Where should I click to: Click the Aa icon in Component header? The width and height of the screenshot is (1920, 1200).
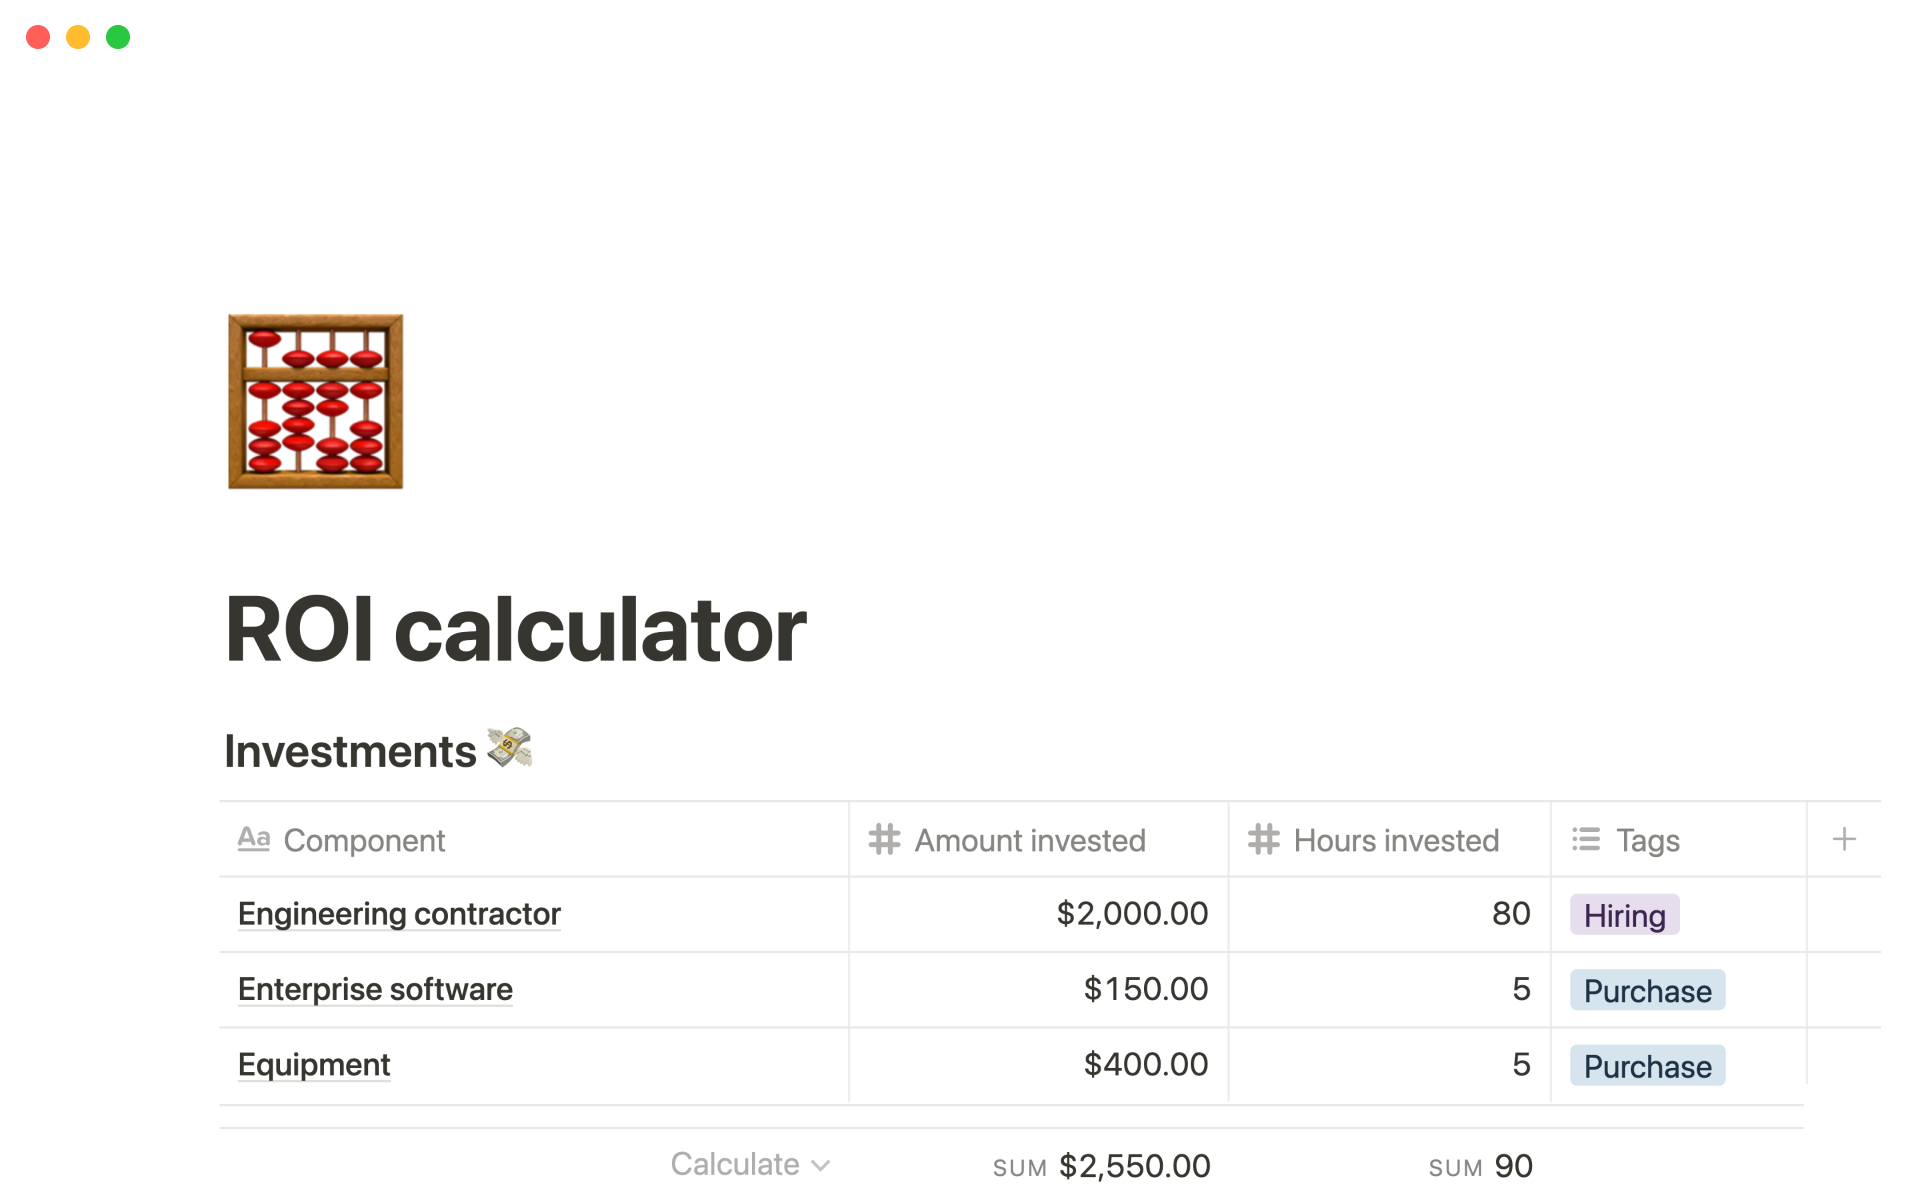254,839
